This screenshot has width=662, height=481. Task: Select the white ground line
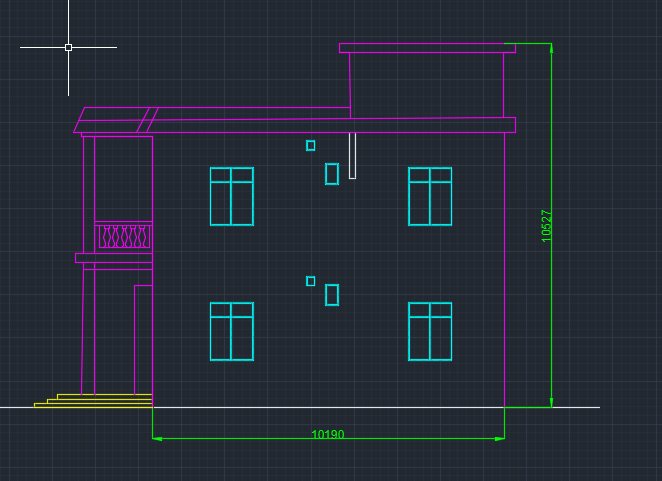point(300,408)
